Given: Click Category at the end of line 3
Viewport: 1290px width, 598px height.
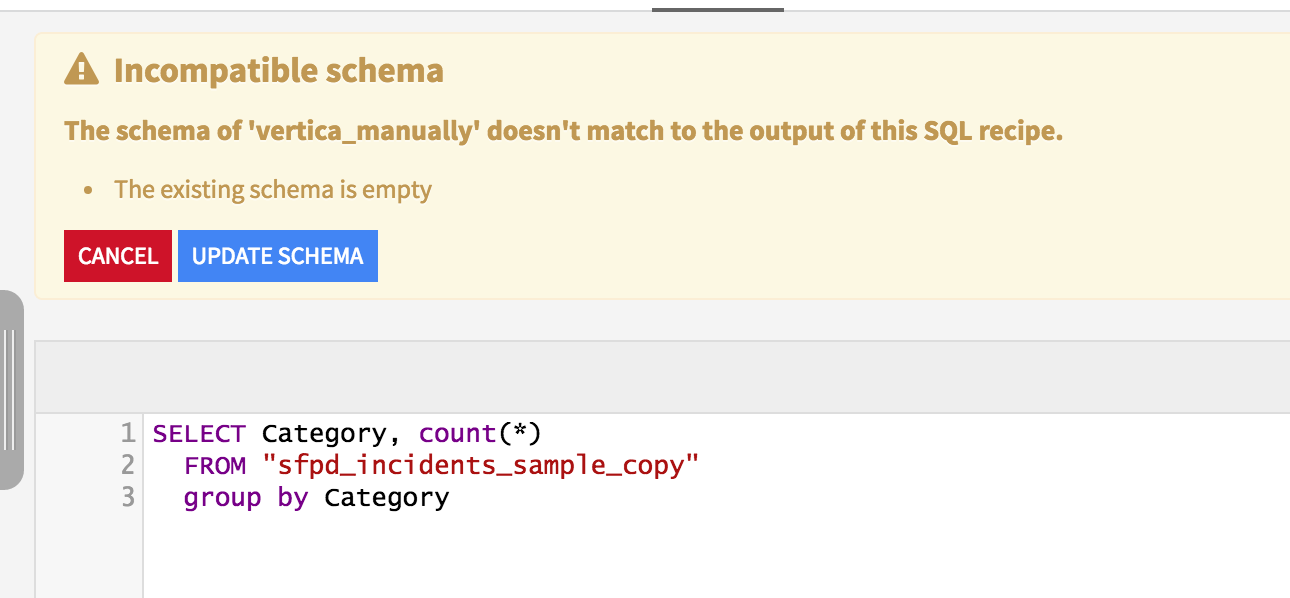Looking at the screenshot, I should [387, 498].
